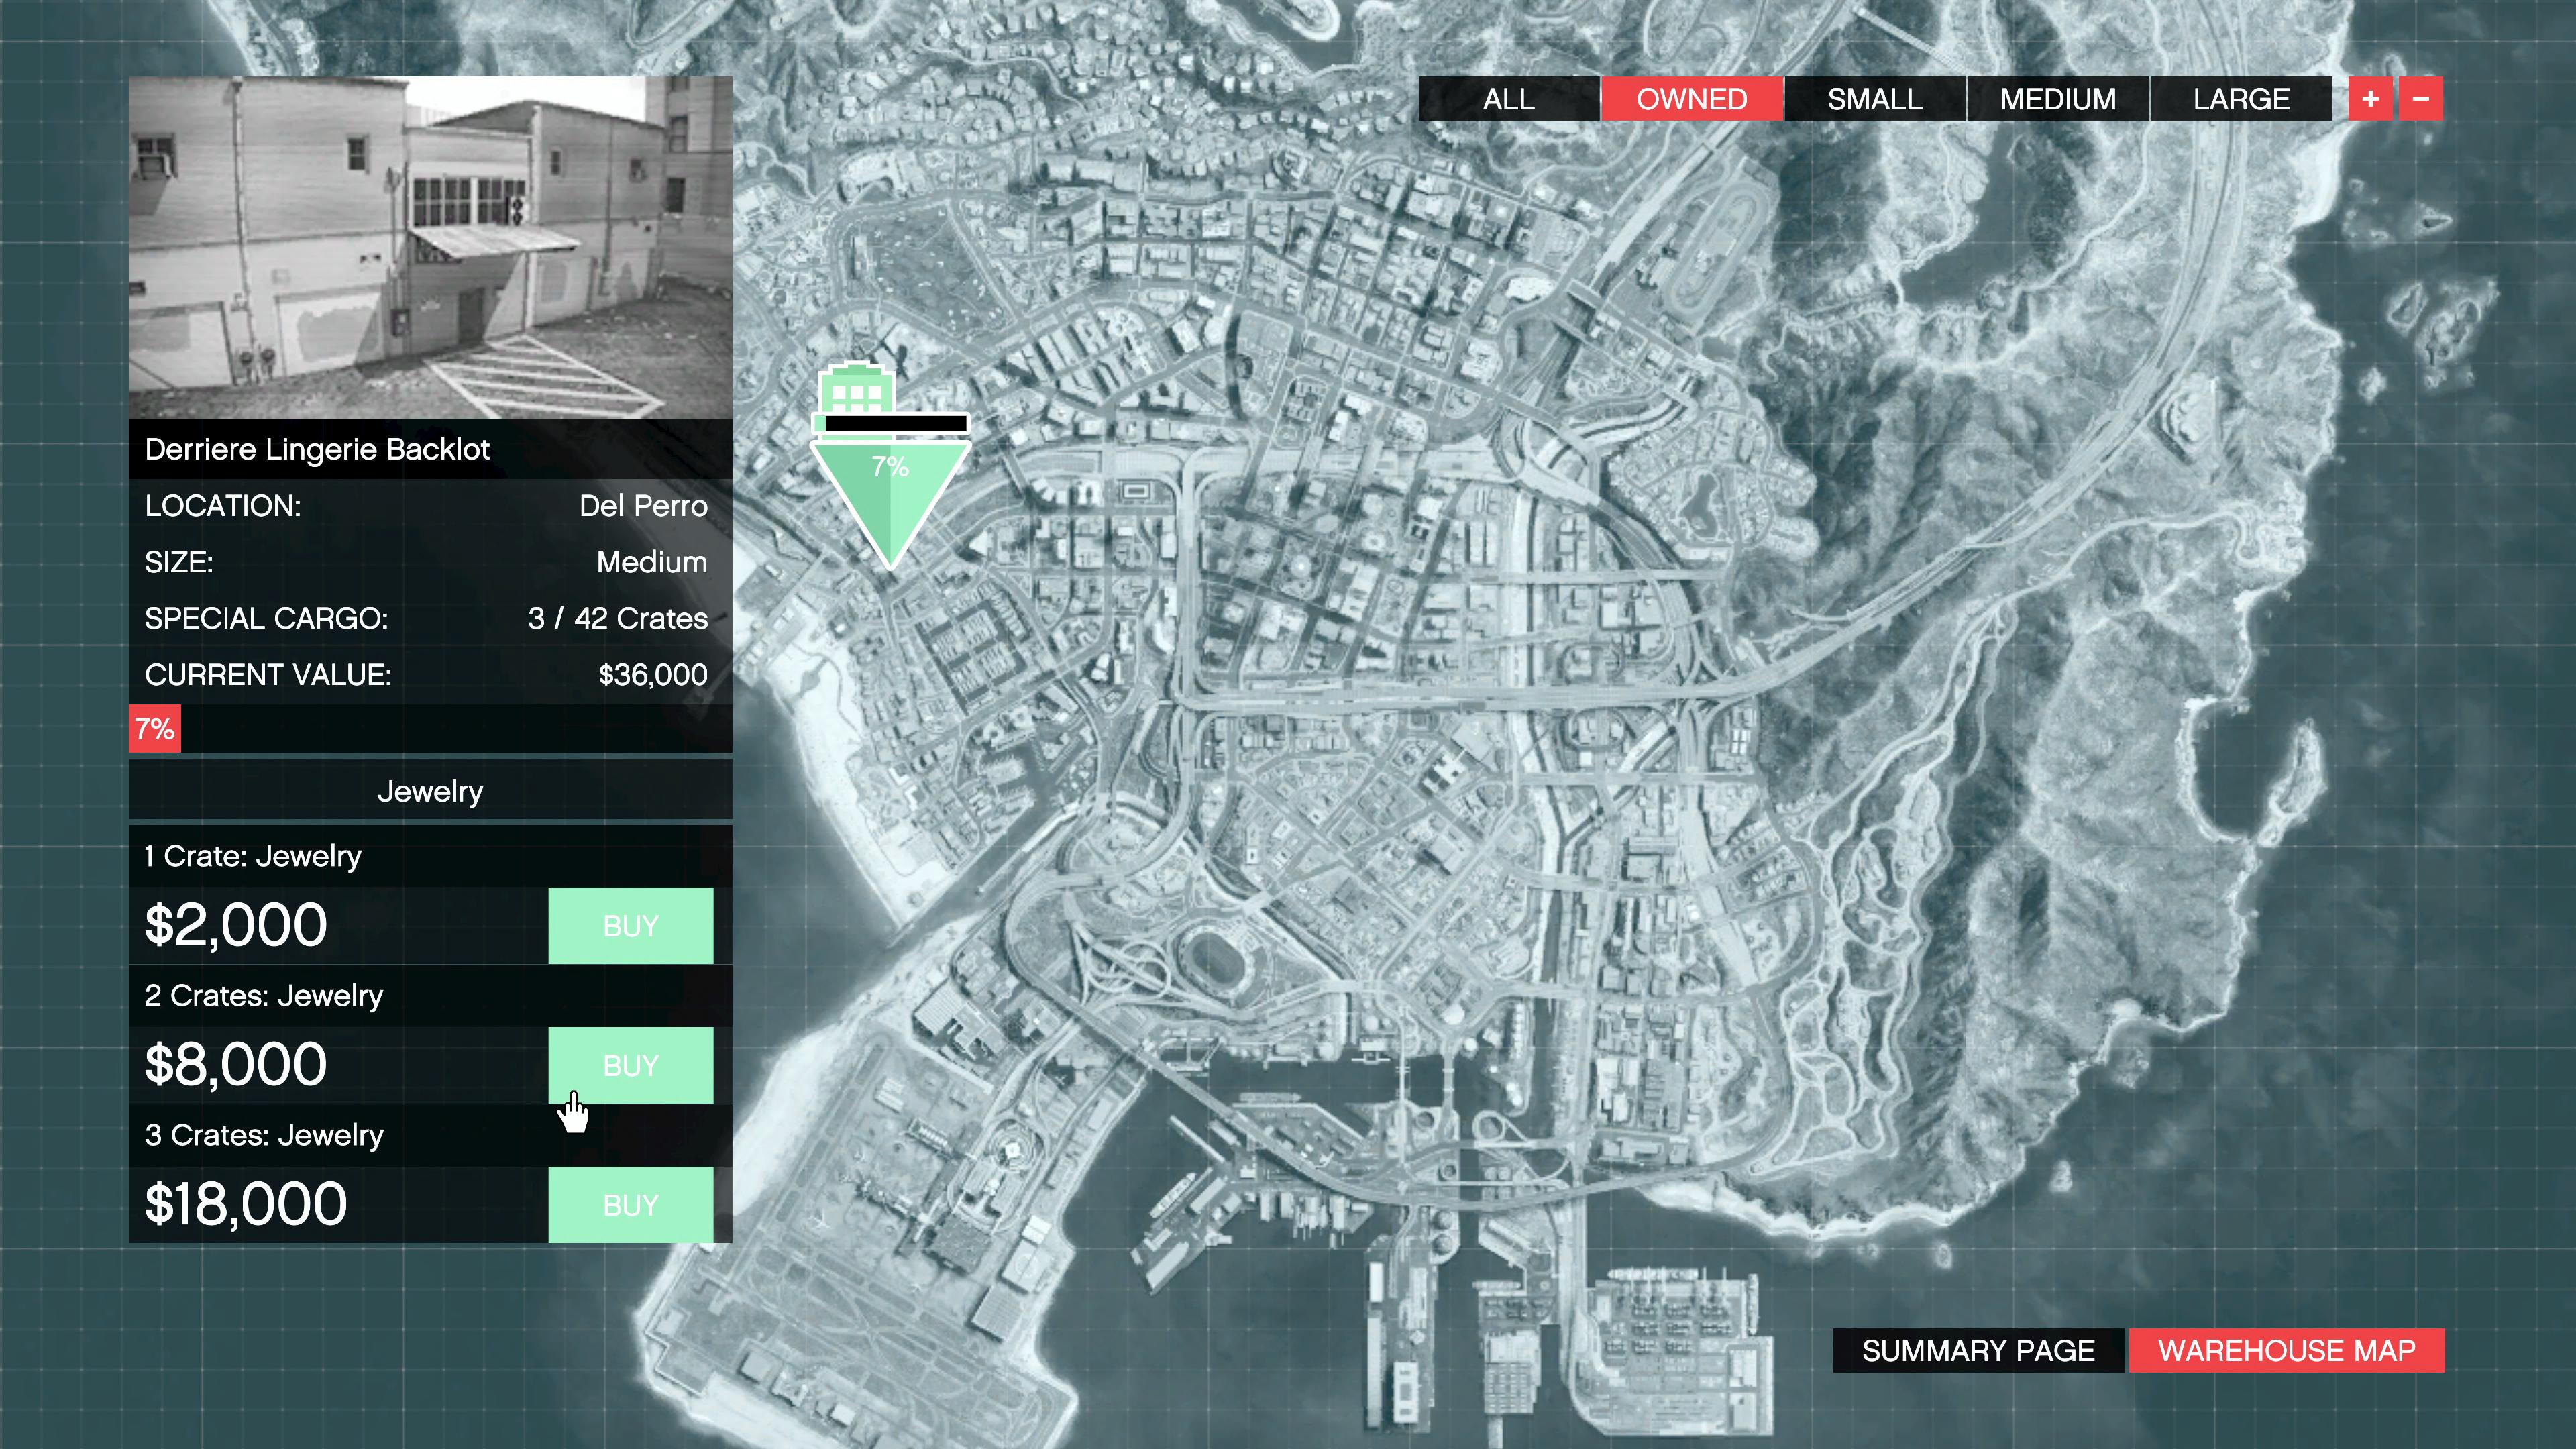Click the black capacity bar above marker
Image resolution: width=2576 pixels, height=1449 pixels.
pyautogui.click(x=895, y=424)
